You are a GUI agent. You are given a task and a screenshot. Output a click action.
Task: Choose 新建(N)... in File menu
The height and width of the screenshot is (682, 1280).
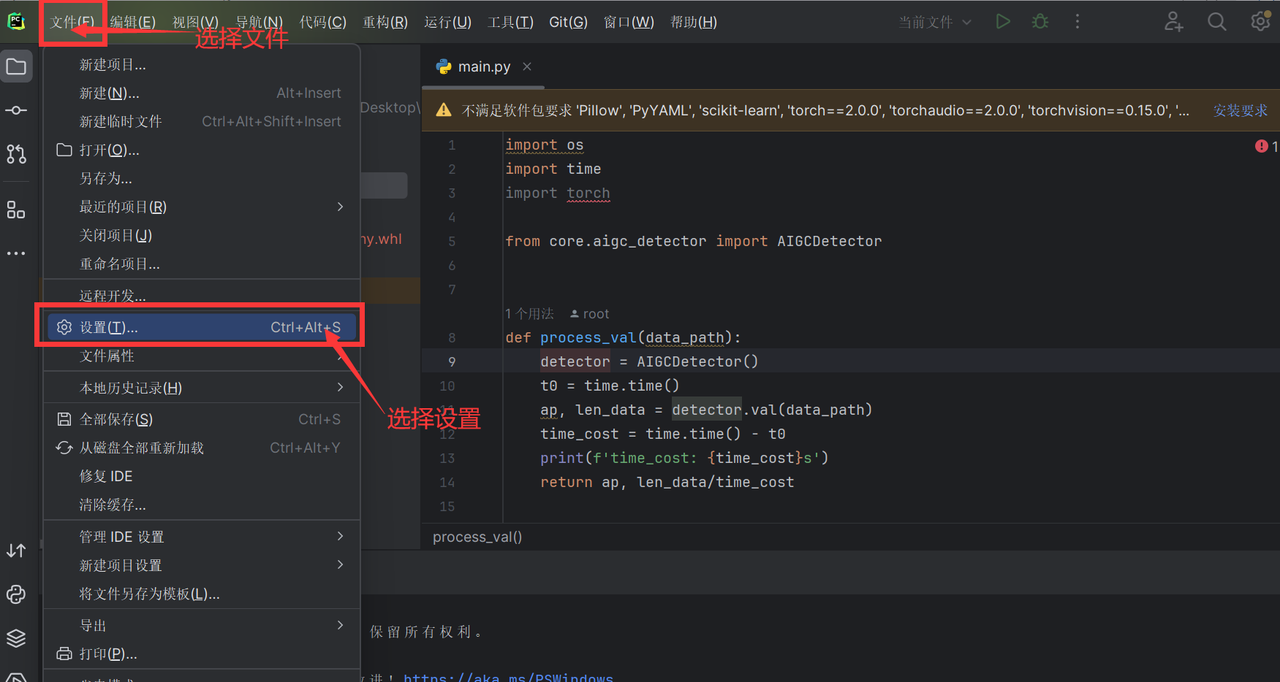(202, 93)
